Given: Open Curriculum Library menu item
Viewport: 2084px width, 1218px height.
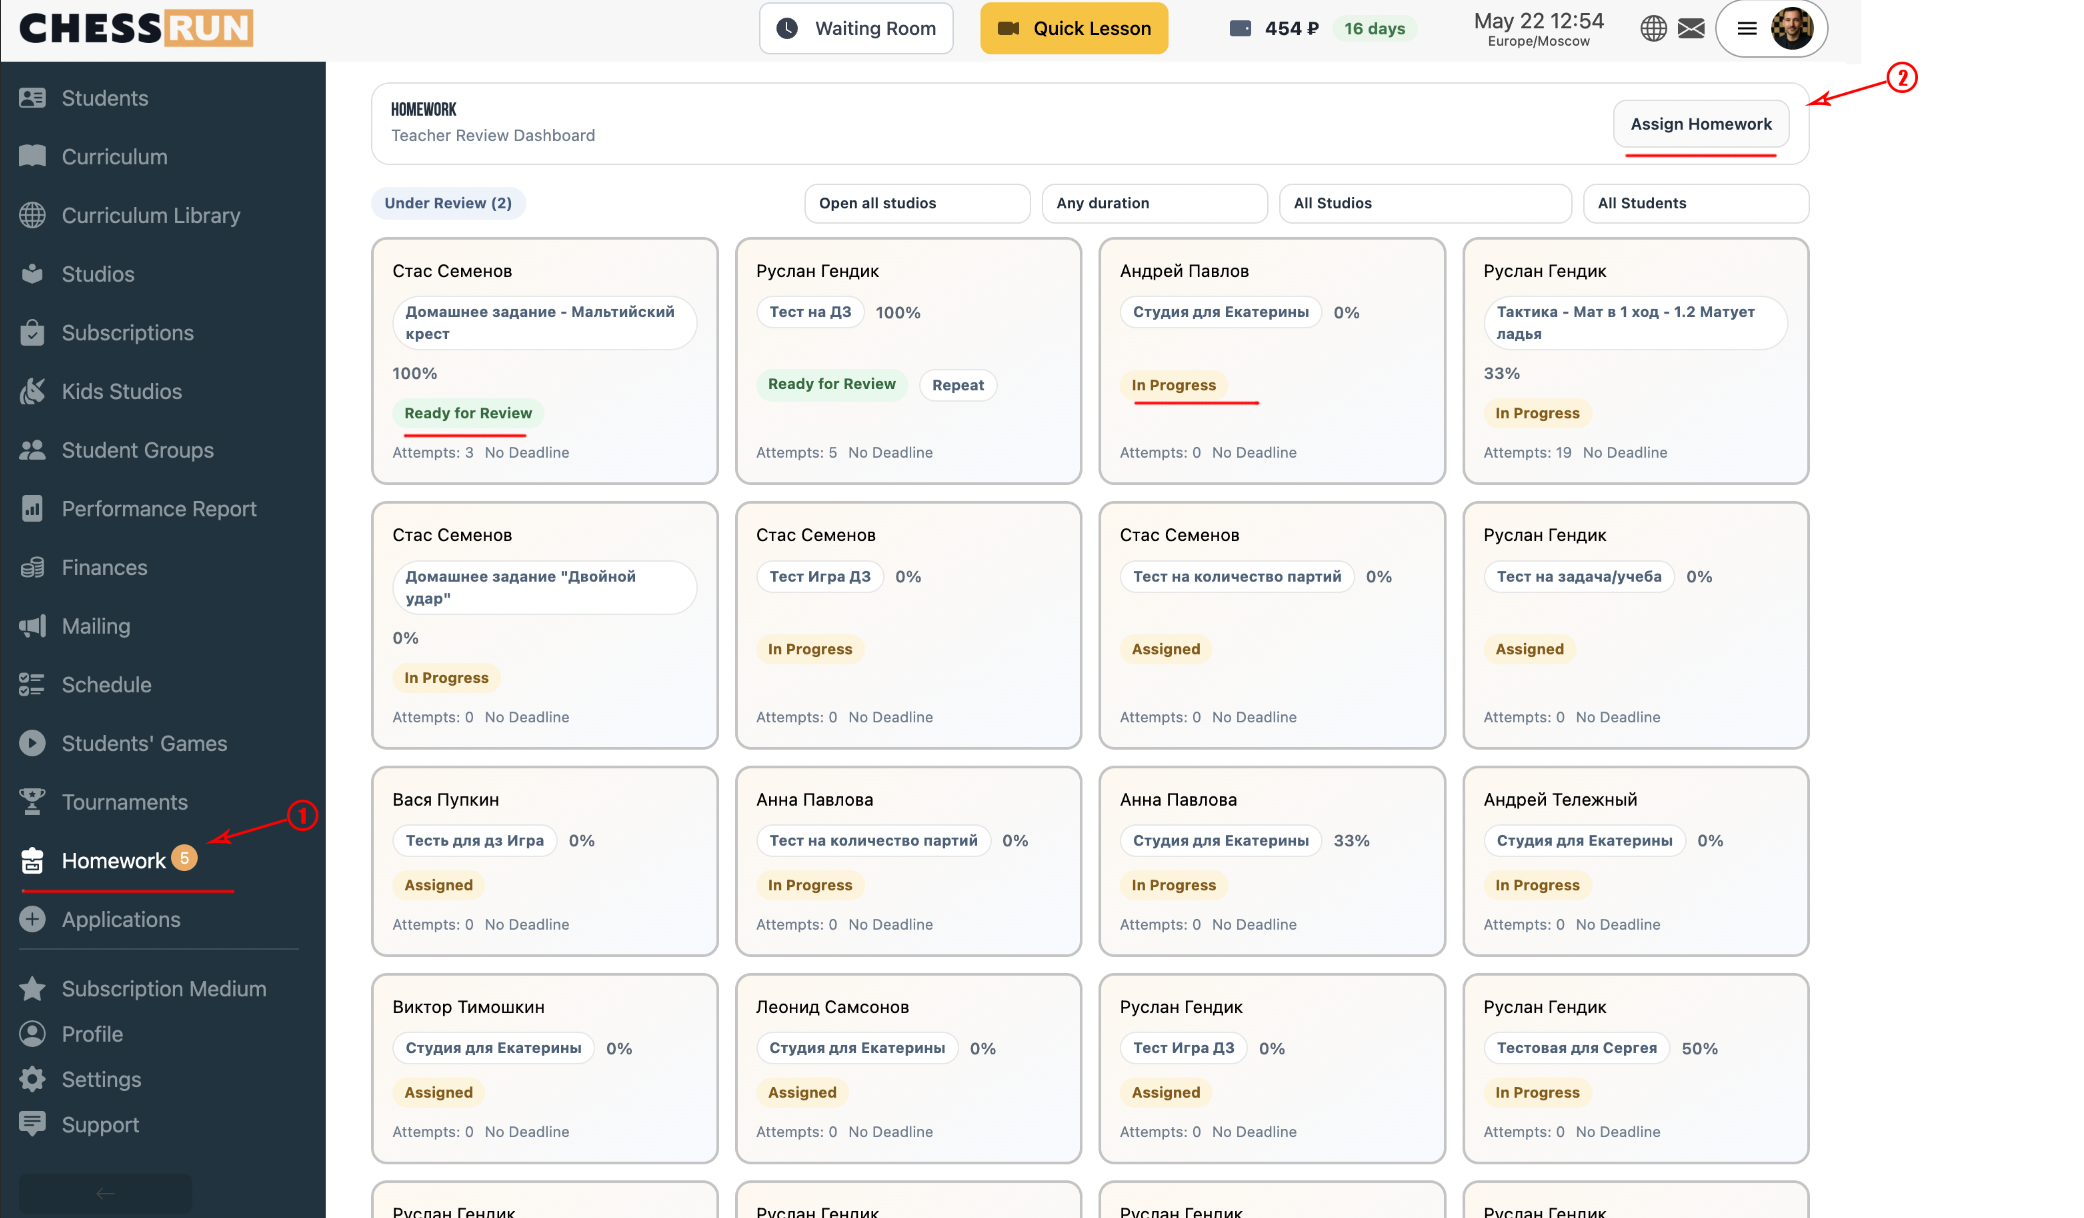Looking at the screenshot, I should [x=151, y=215].
